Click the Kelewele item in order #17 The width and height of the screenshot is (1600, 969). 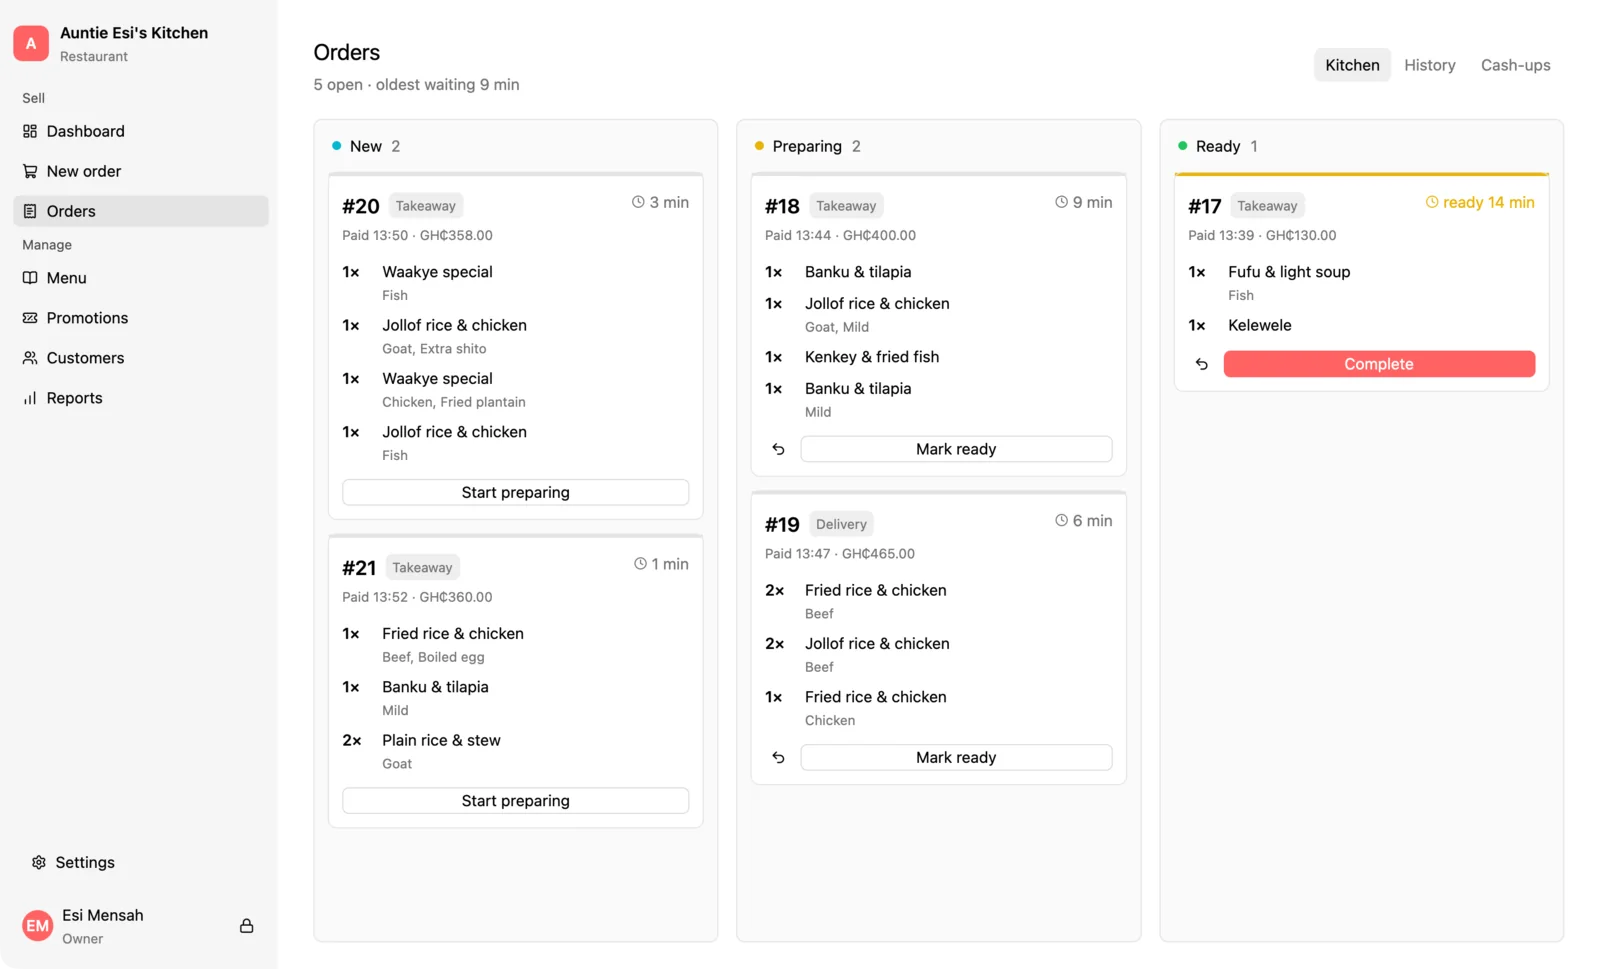coord(1259,325)
